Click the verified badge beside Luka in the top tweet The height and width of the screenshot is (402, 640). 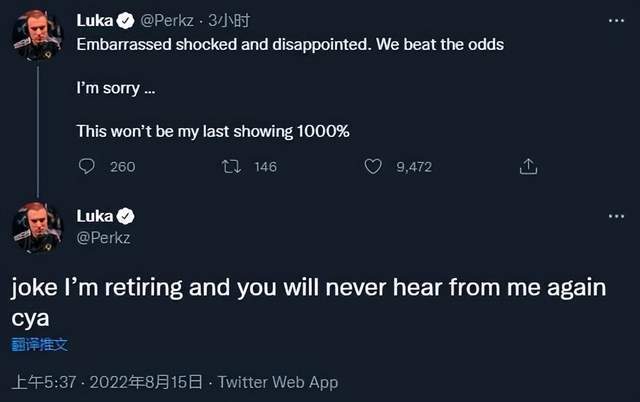126,20
